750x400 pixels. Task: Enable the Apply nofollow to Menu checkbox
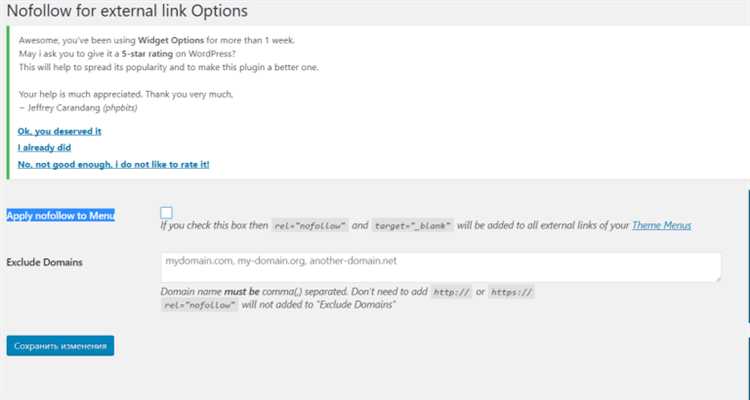pyautogui.click(x=166, y=212)
